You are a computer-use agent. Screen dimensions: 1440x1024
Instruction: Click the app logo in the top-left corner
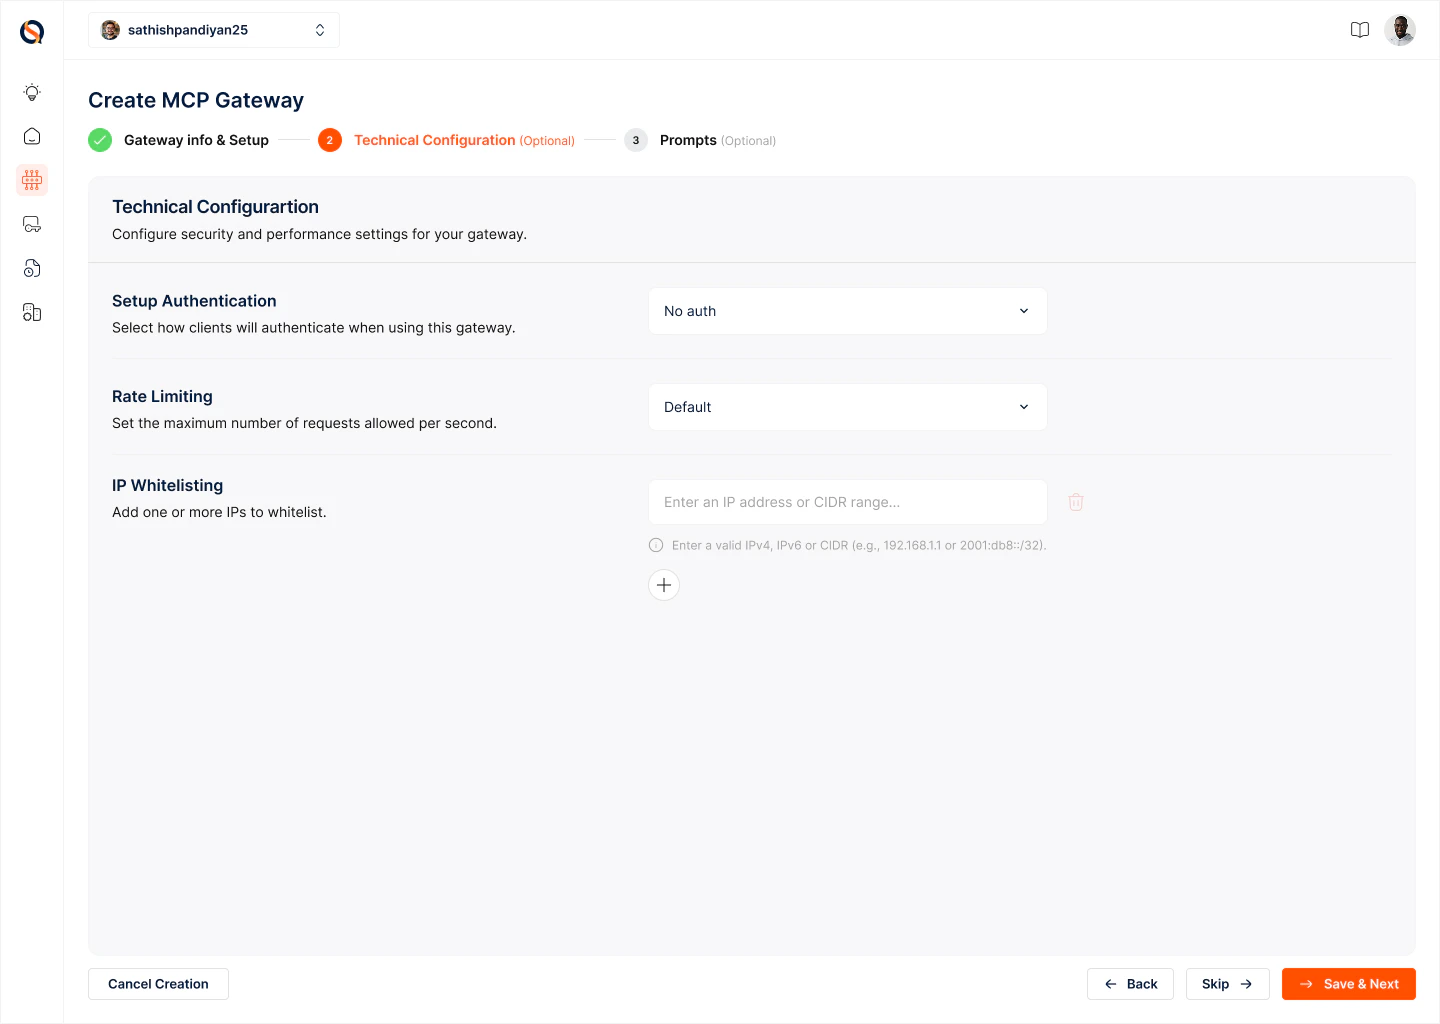click(x=31, y=31)
